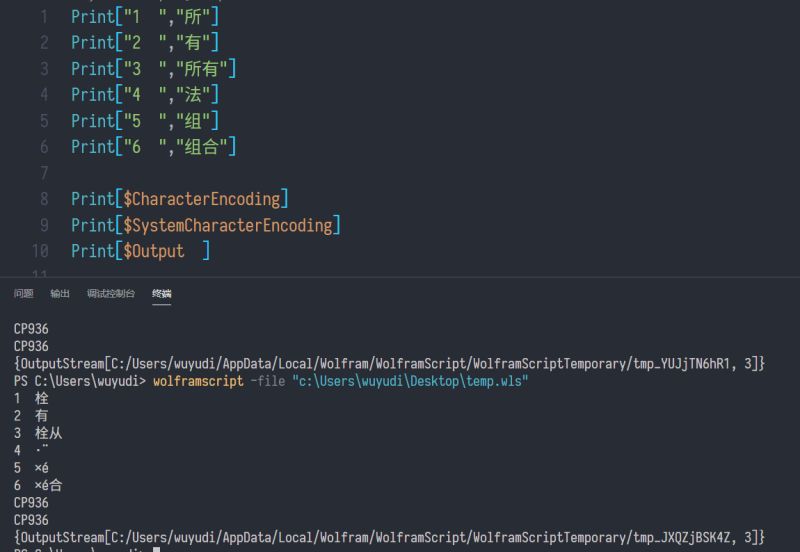Screen dimensions: 800x552
Task: Click code line Print["2 ","有"]
Action: click(x=145, y=42)
